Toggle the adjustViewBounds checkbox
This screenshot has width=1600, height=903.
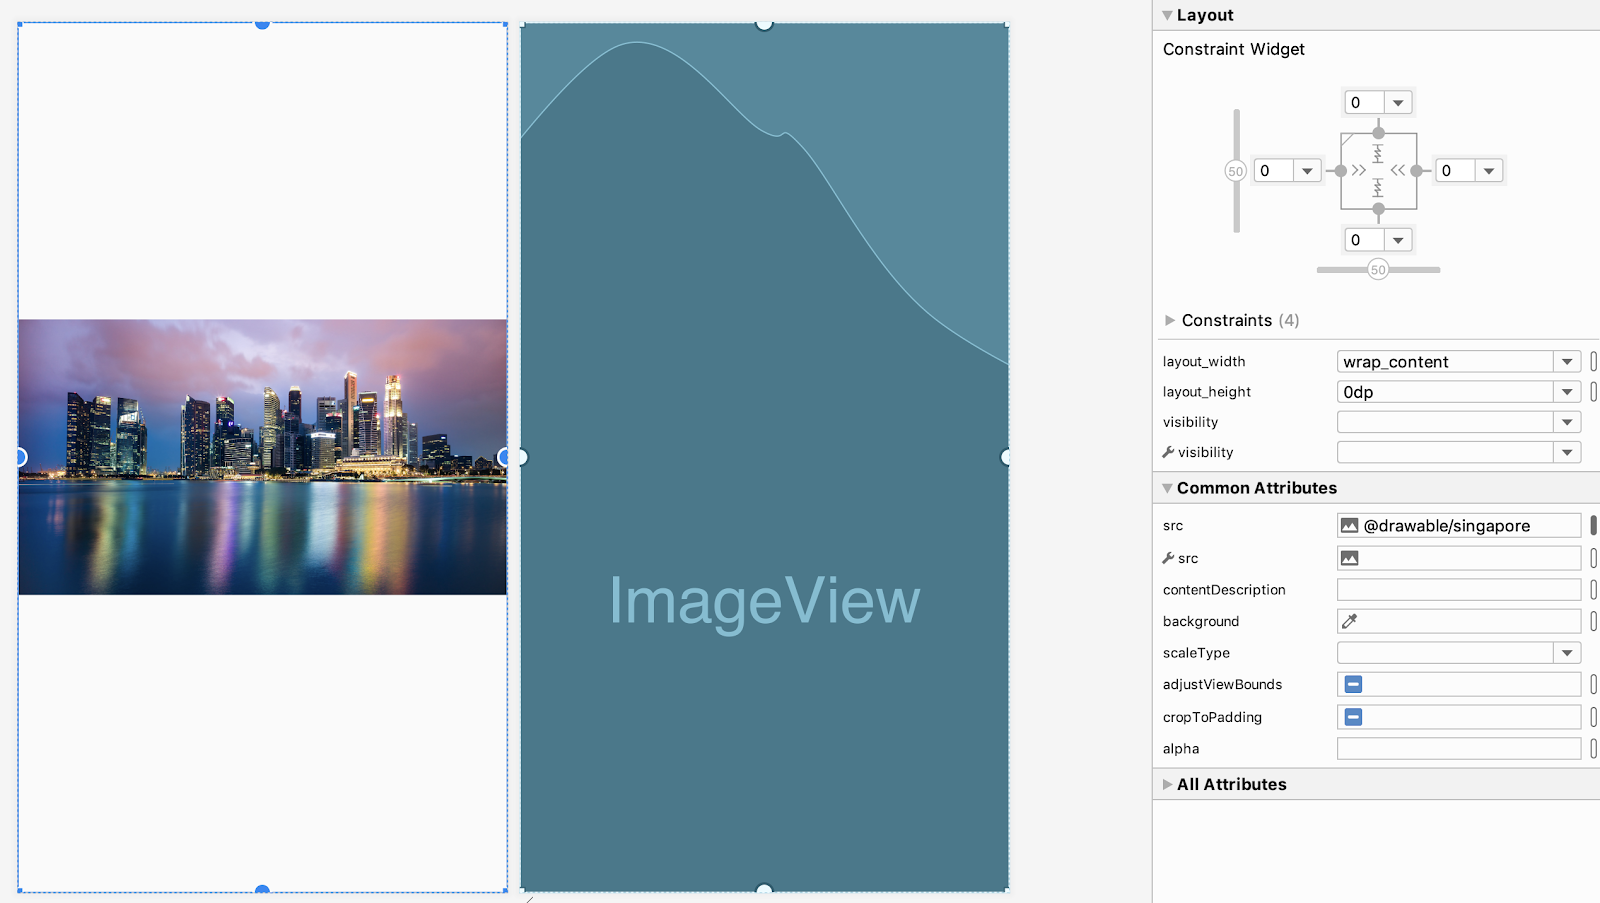coord(1353,685)
